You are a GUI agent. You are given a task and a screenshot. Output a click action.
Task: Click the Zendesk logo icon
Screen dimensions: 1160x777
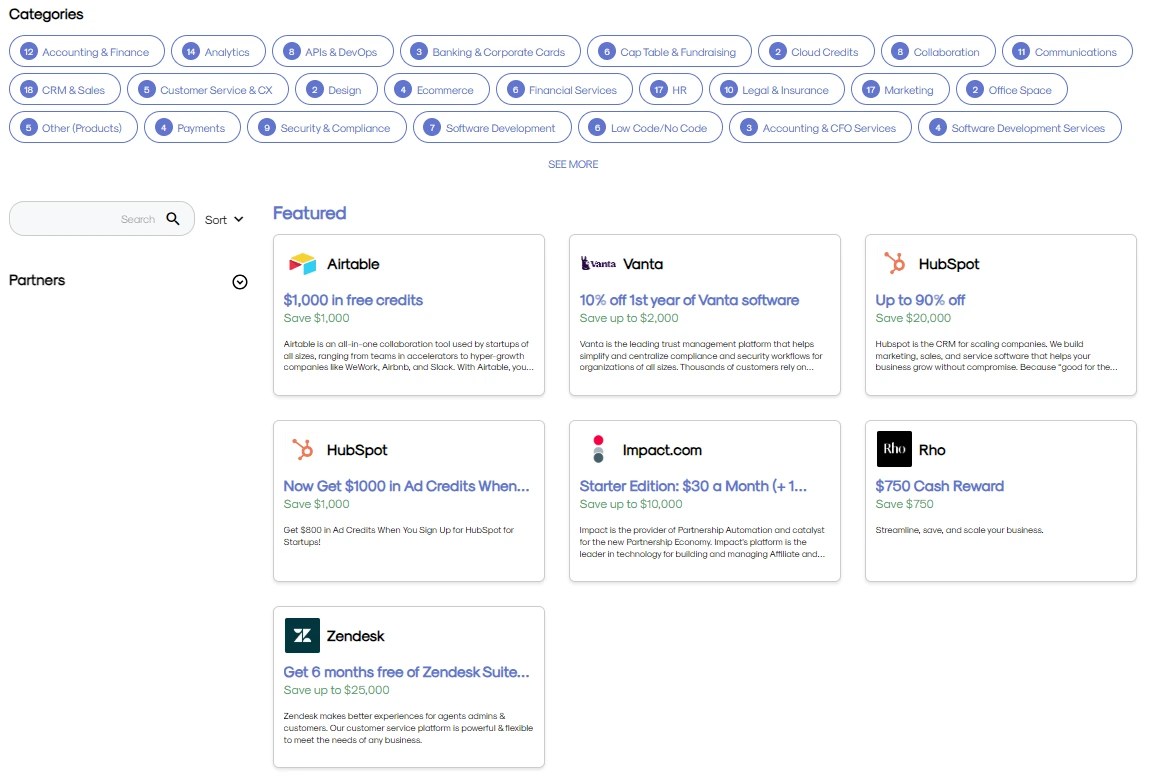coord(303,635)
